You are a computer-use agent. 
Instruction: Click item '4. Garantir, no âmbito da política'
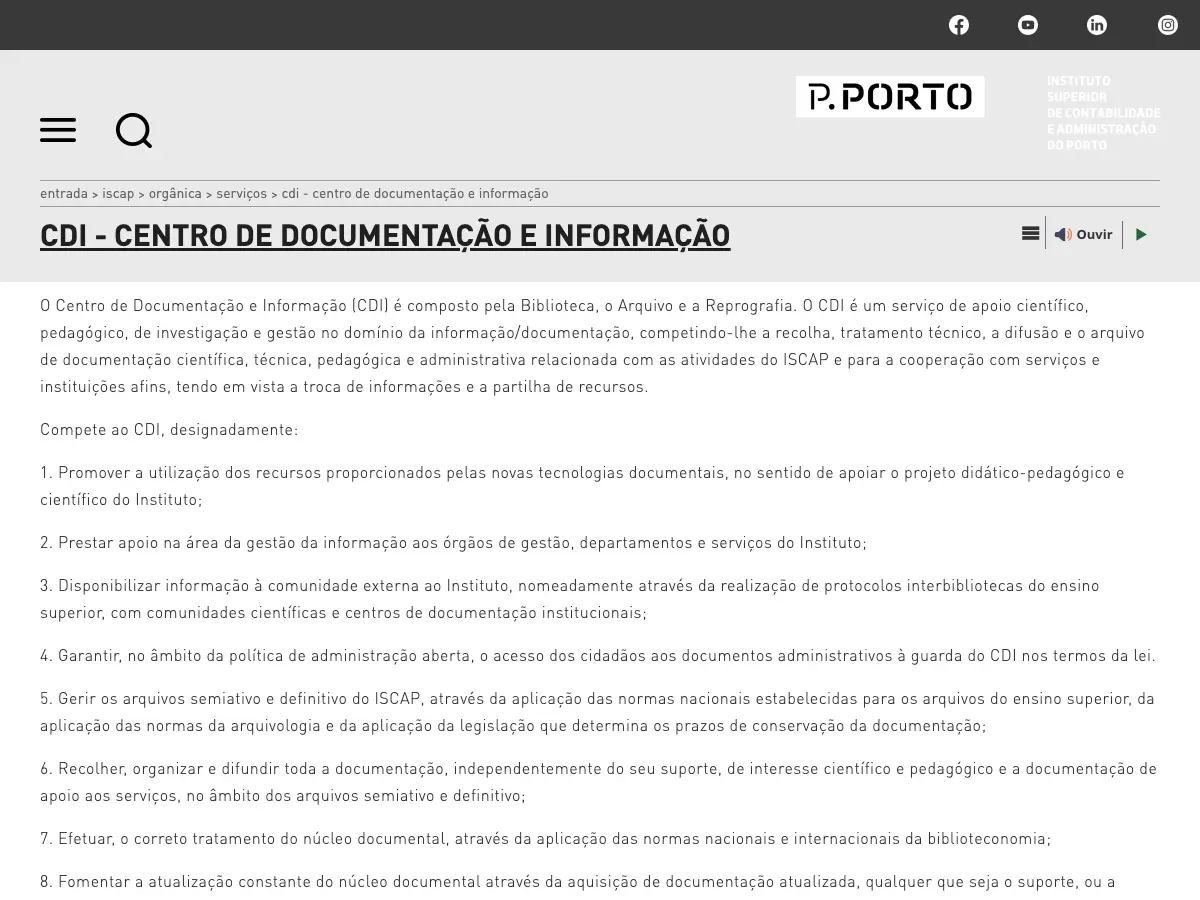pos(598,656)
